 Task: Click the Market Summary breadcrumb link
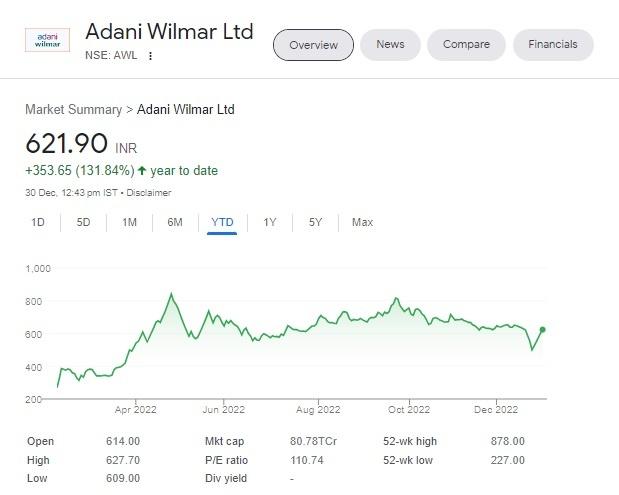[x=73, y=109]
